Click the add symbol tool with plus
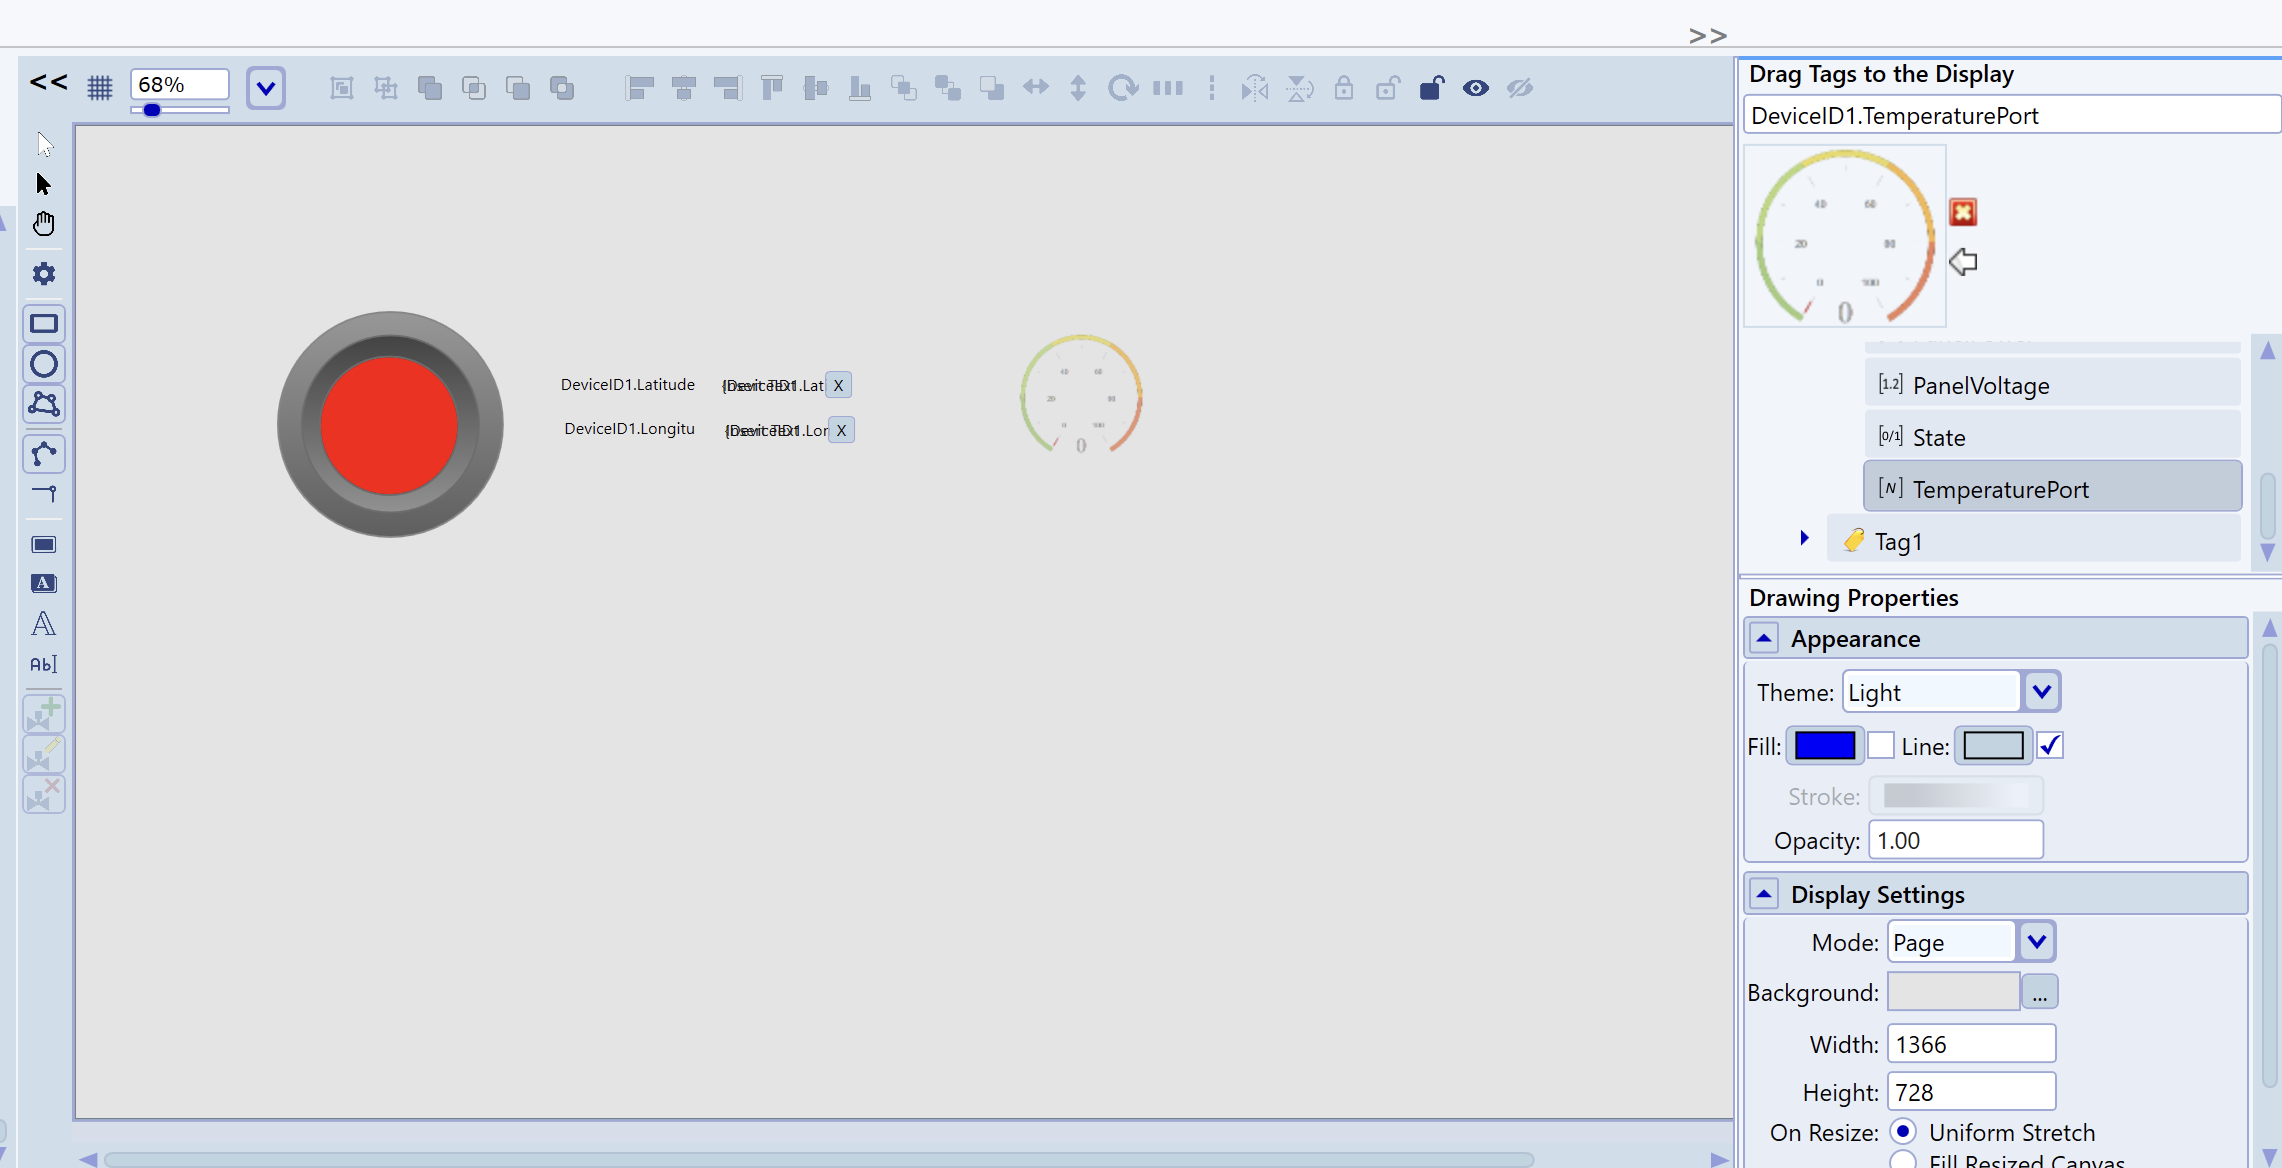 pyautogui.click(x=44, y=714)
